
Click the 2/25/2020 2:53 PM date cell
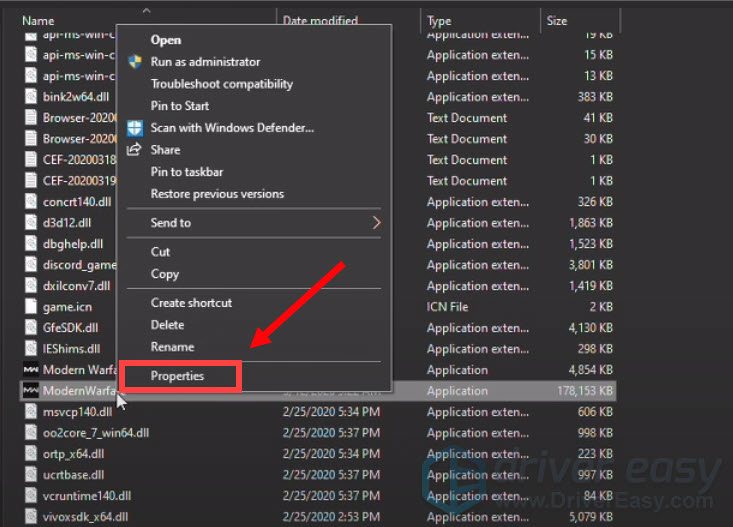point(331,517)
